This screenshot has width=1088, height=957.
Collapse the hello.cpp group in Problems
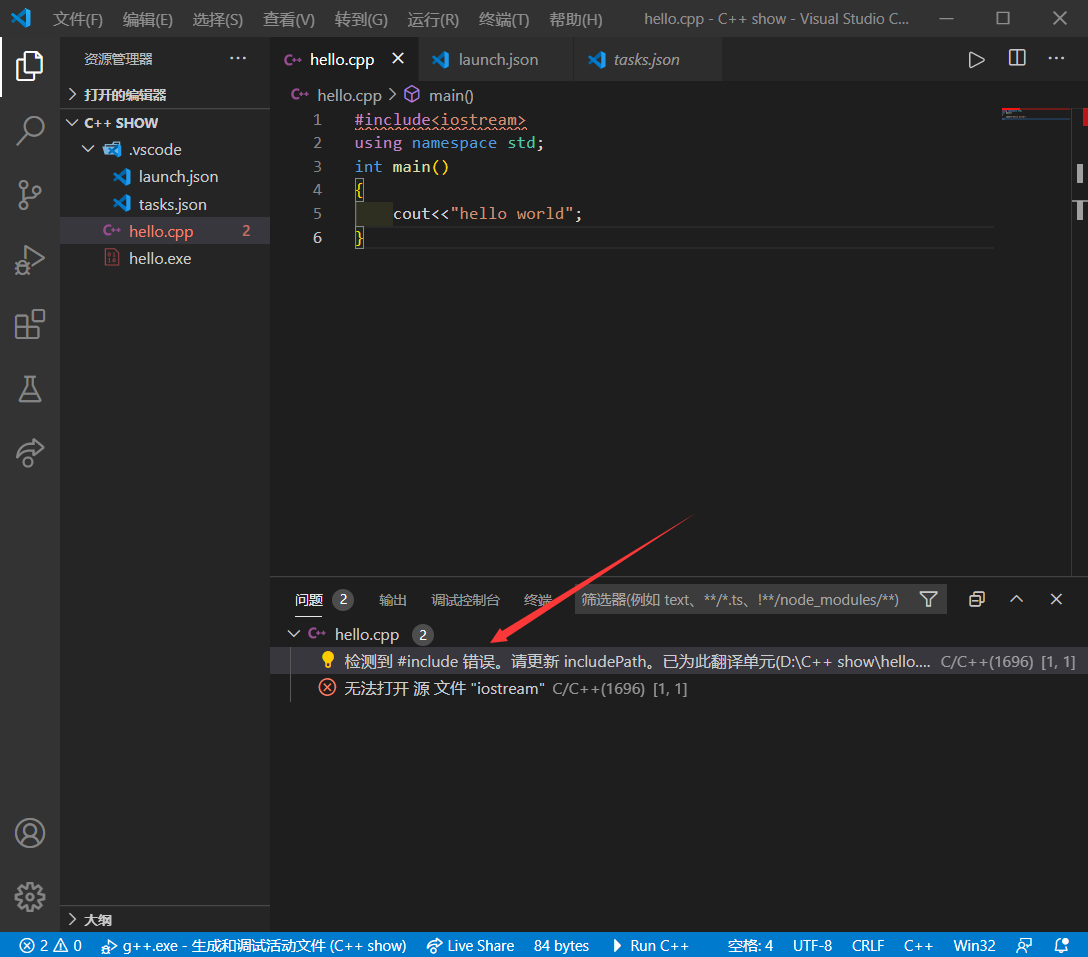click(294, 633)
